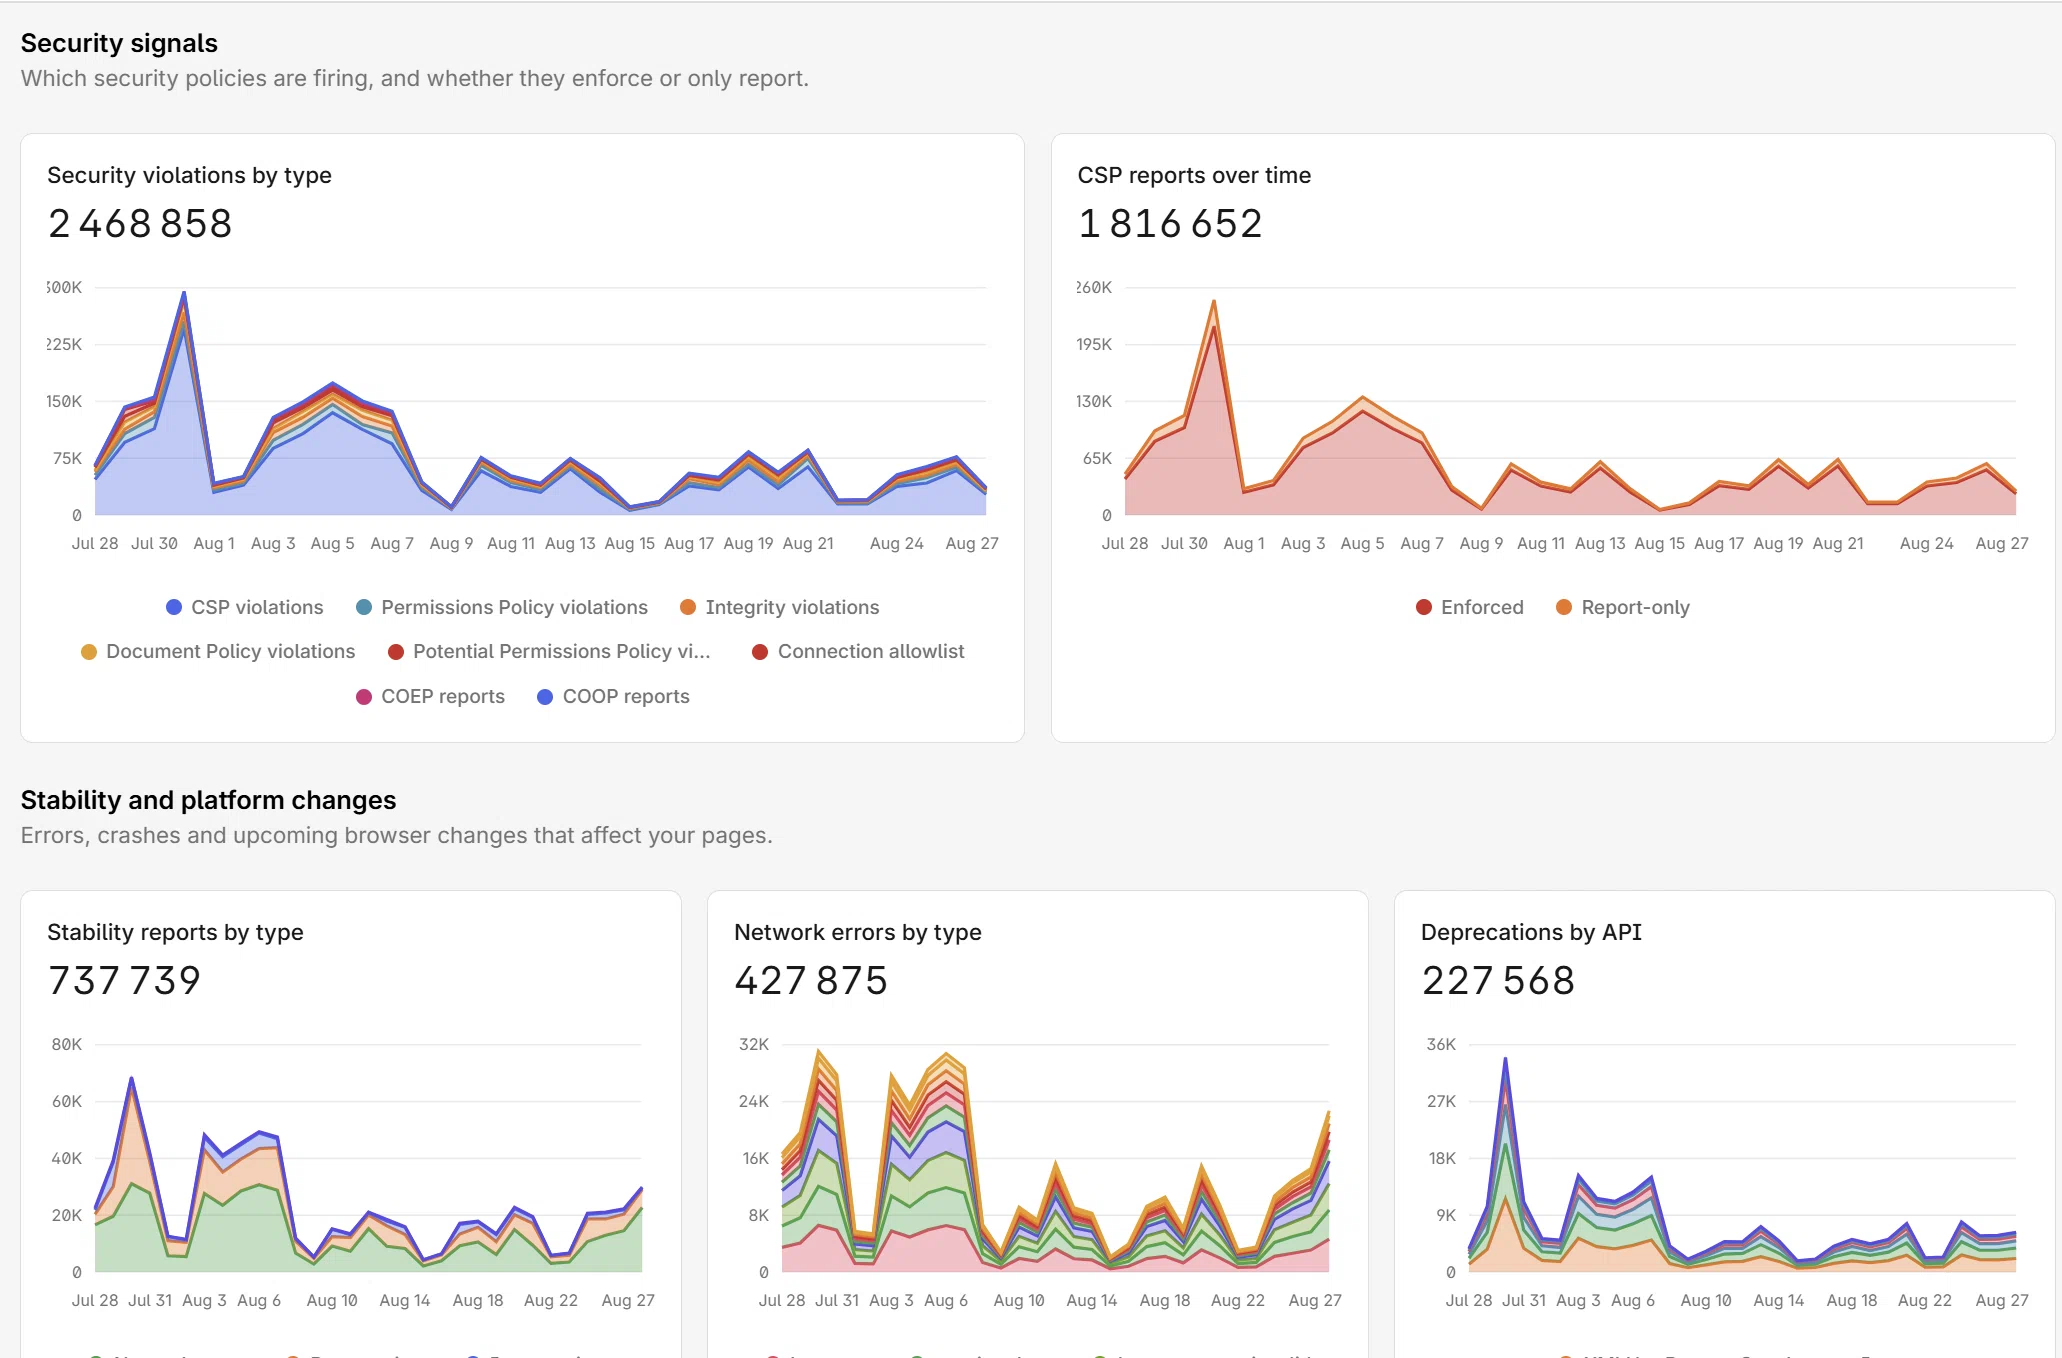
Task: Click the orange Report-only color dot
Action: pyautogui.click(x=1564, y=607)
